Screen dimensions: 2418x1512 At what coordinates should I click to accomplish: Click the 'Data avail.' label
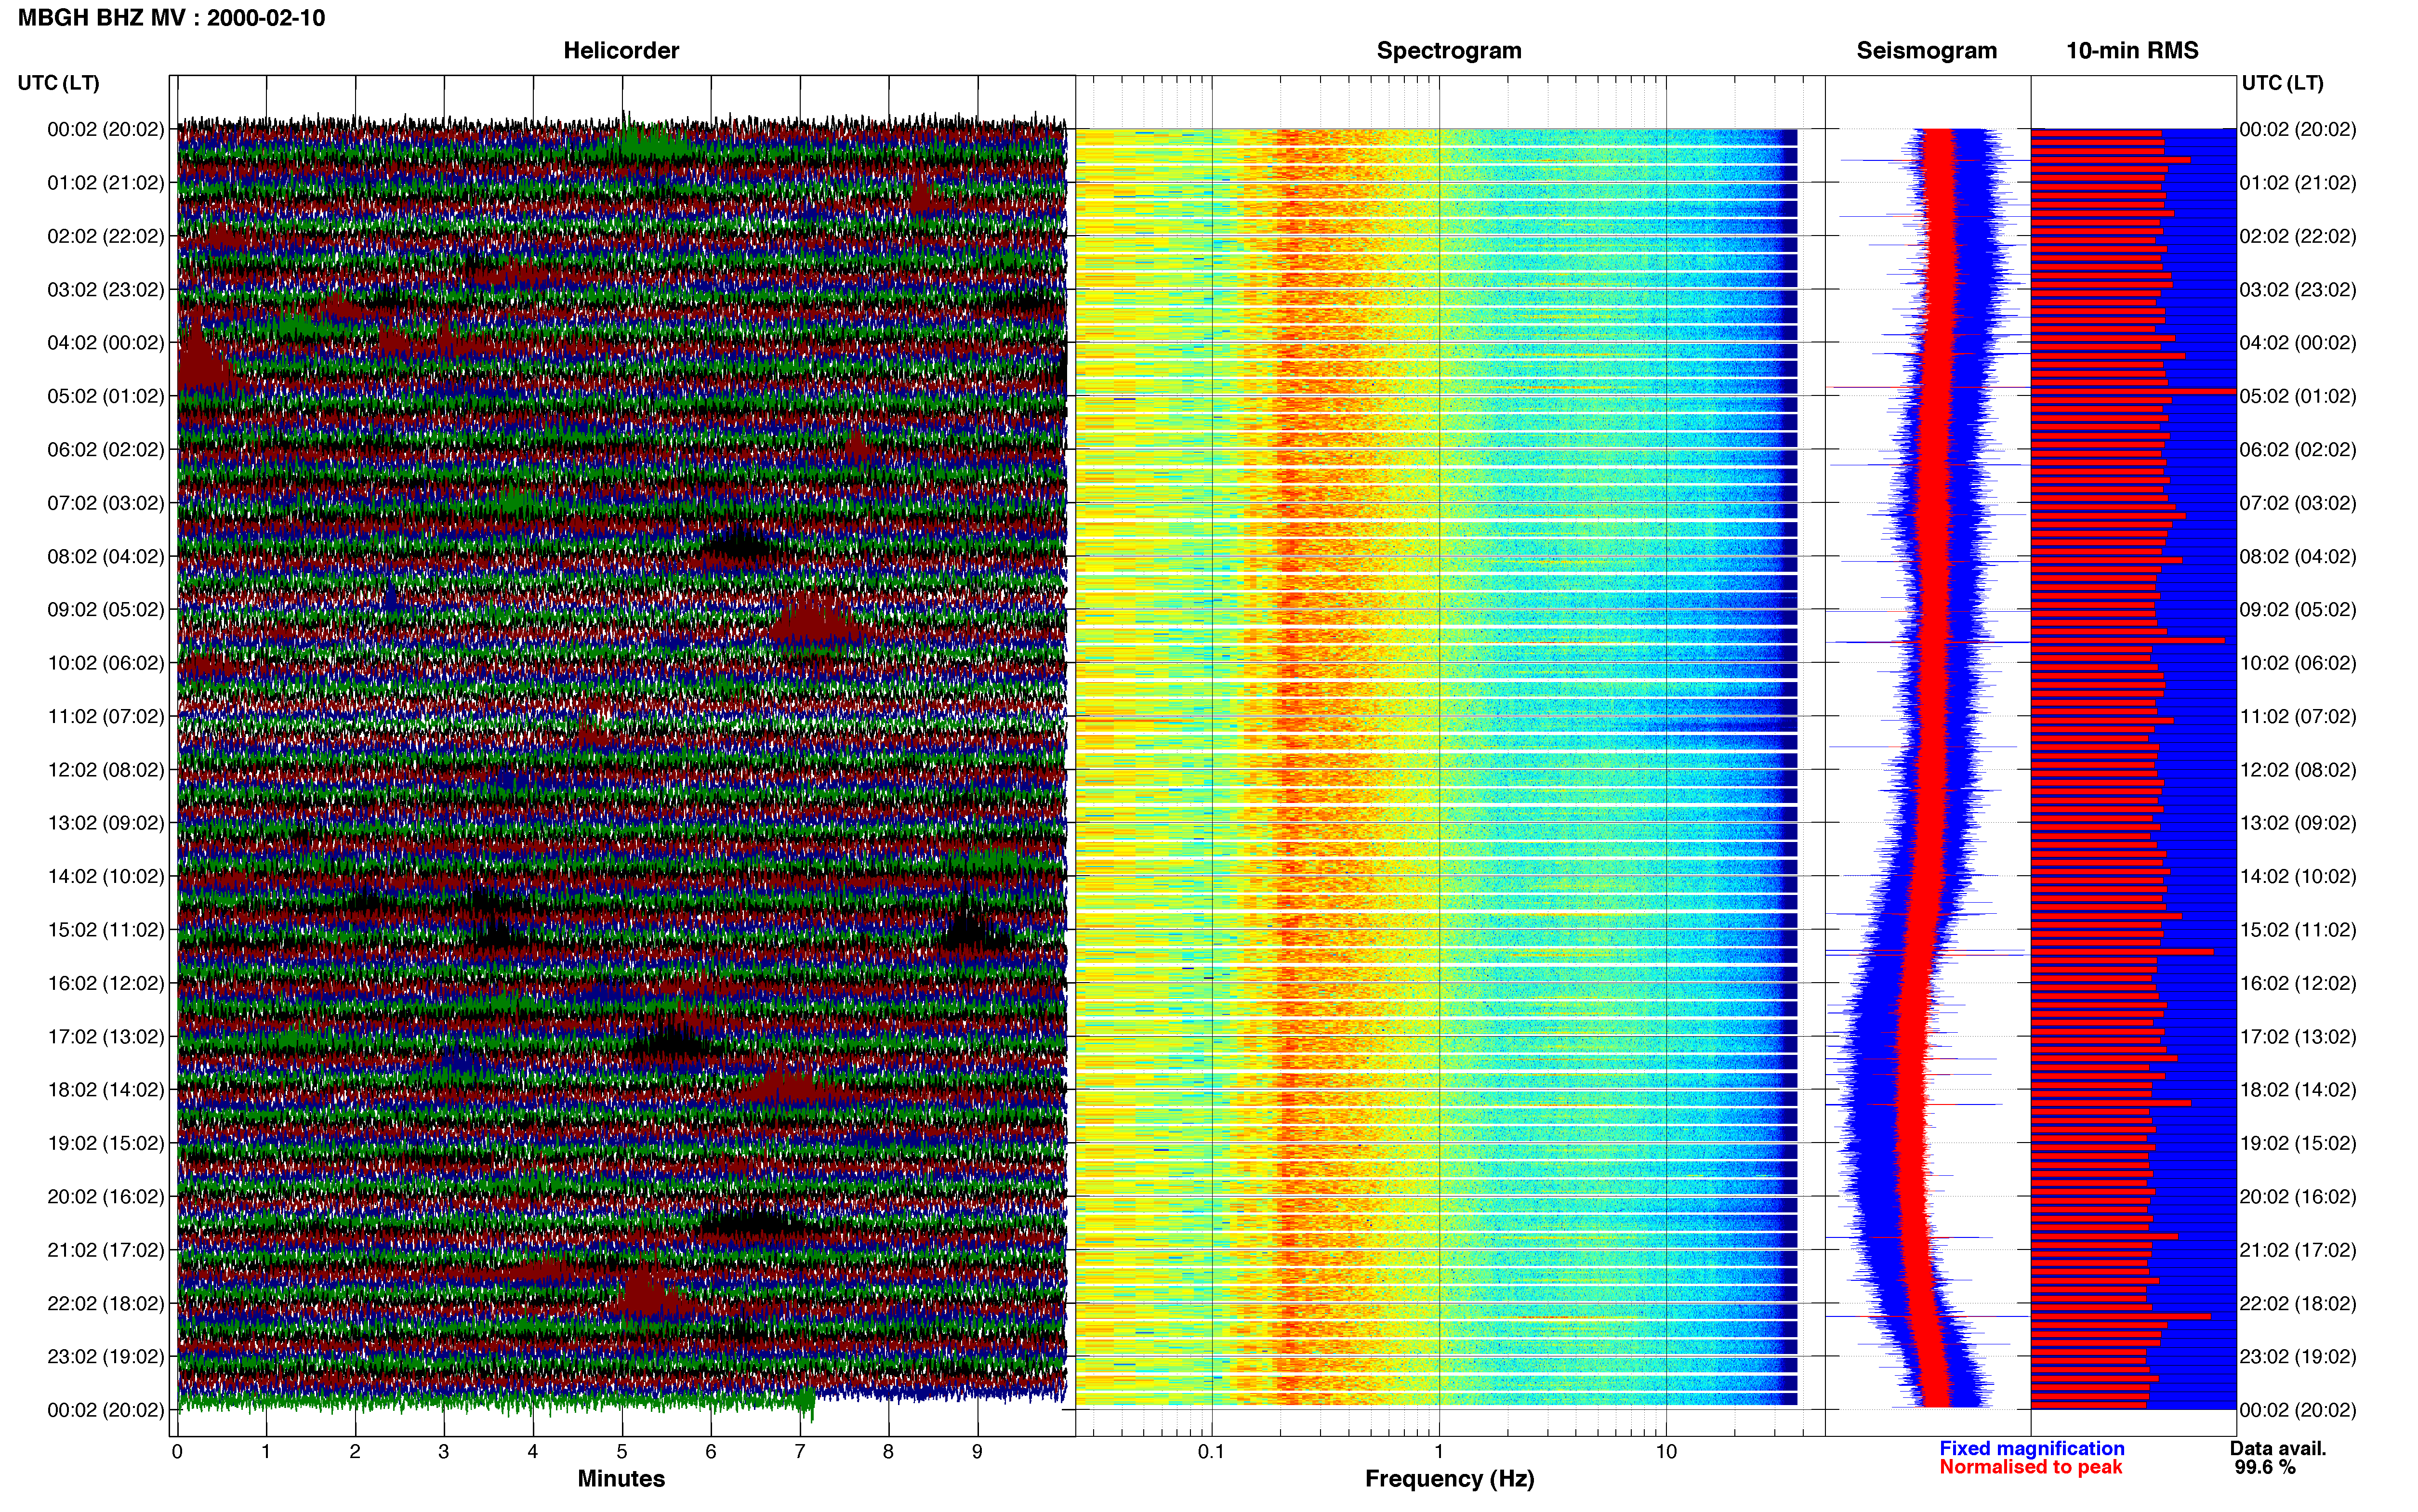point(2278,1448)
